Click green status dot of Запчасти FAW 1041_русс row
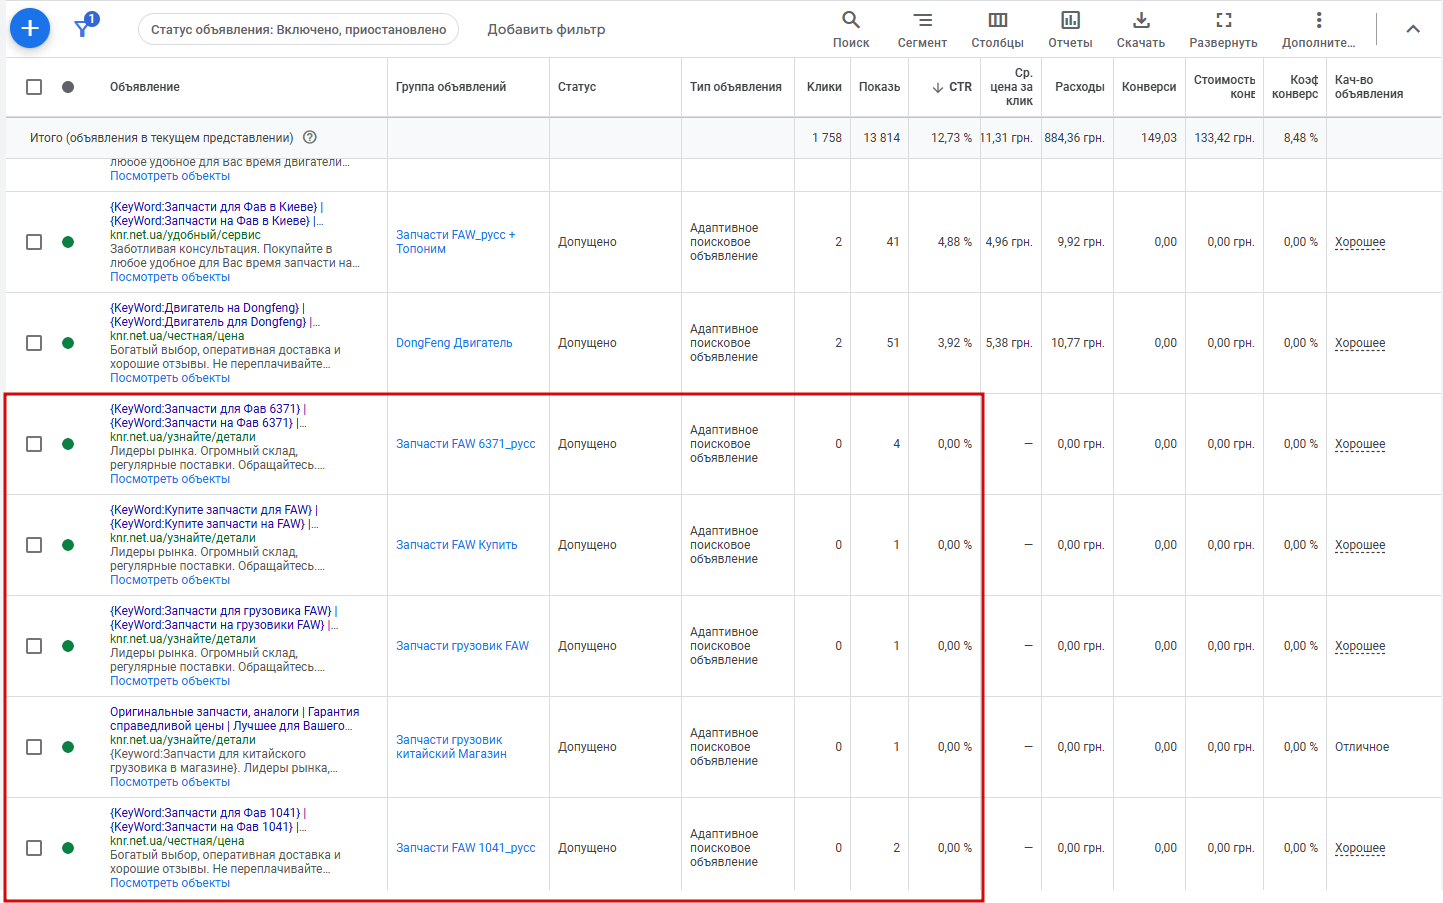 (x=68, y=848)
